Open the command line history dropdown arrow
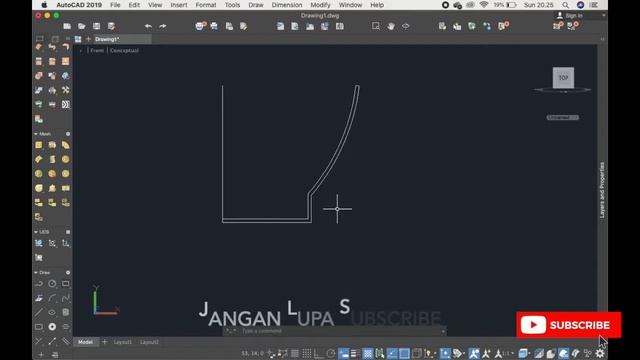Viewport: 640px width, 360px height. tap(443, 331)
